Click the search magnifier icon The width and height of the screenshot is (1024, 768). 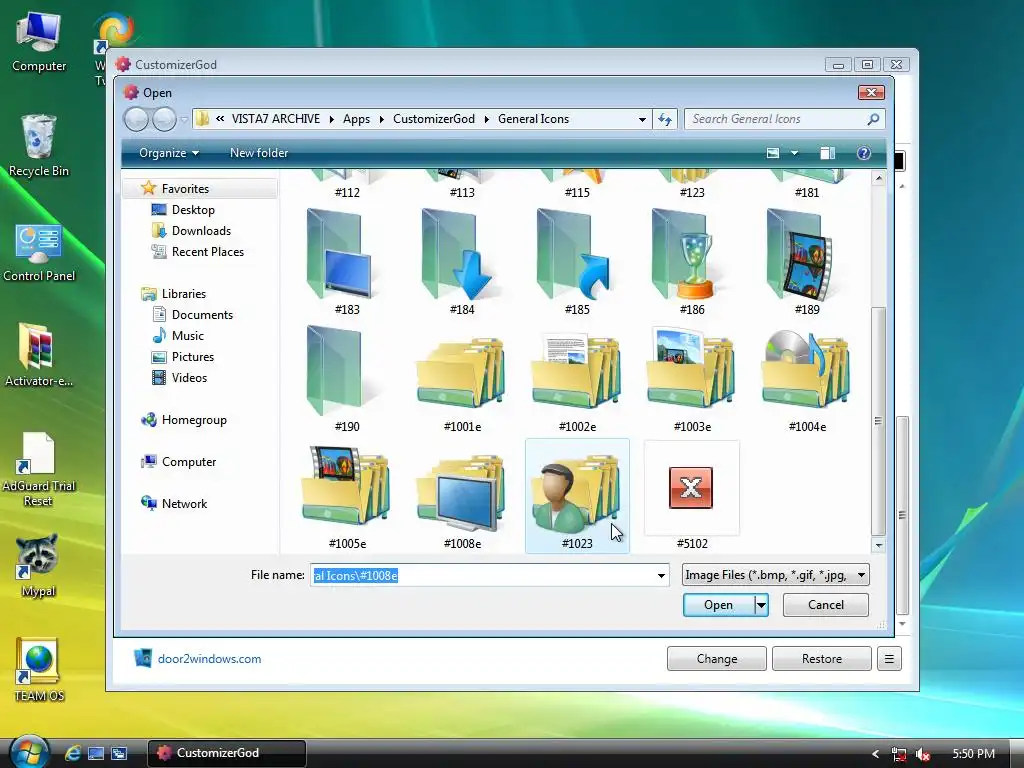pyautogui.click(x=873, y=119)
